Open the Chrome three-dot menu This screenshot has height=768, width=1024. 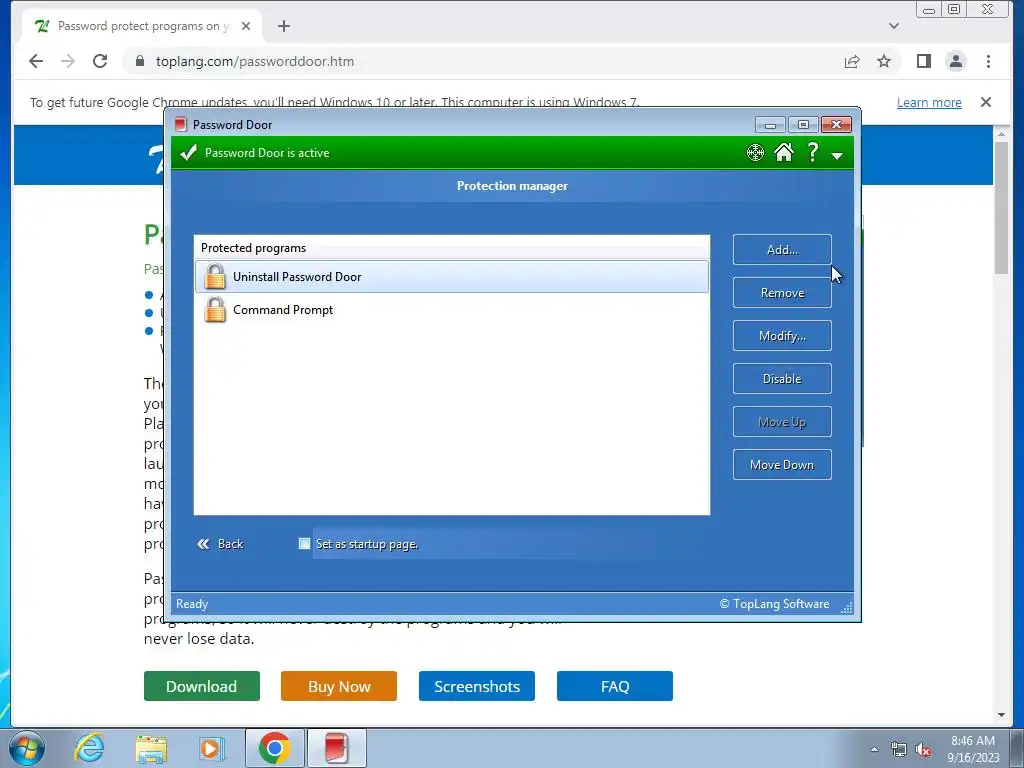tap(988, 61)
